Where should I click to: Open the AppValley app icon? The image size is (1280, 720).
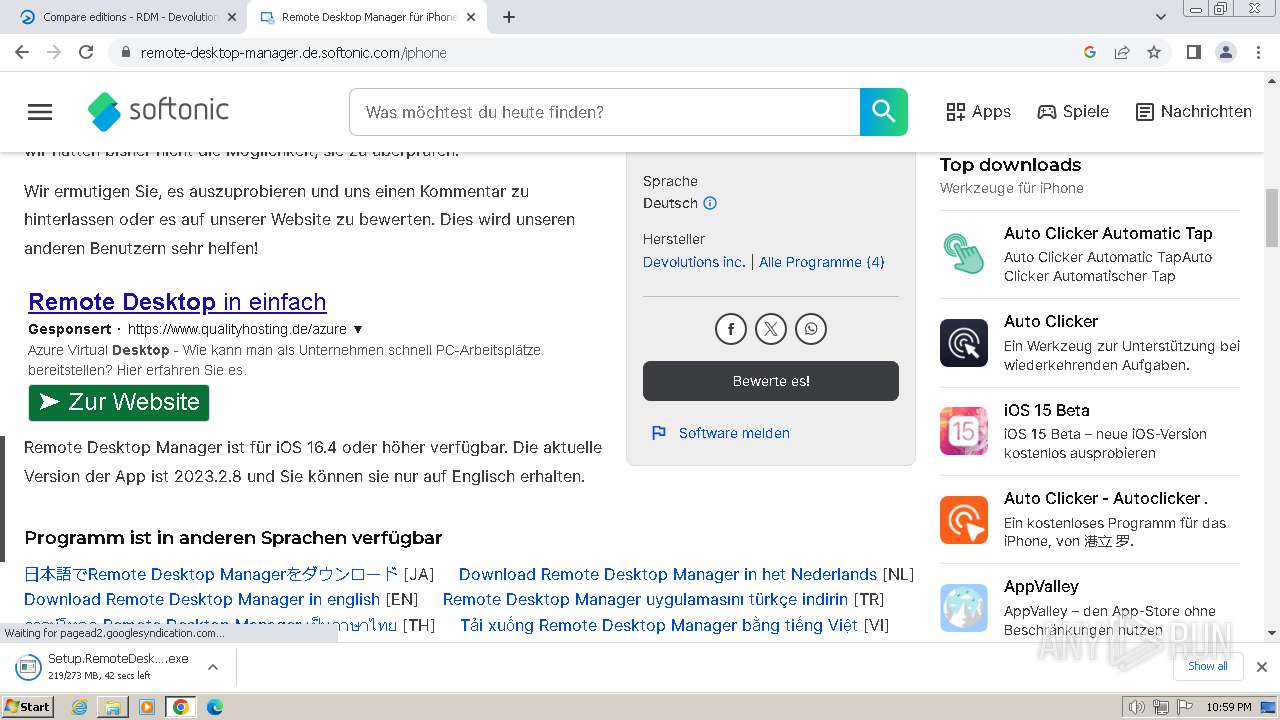964,608
